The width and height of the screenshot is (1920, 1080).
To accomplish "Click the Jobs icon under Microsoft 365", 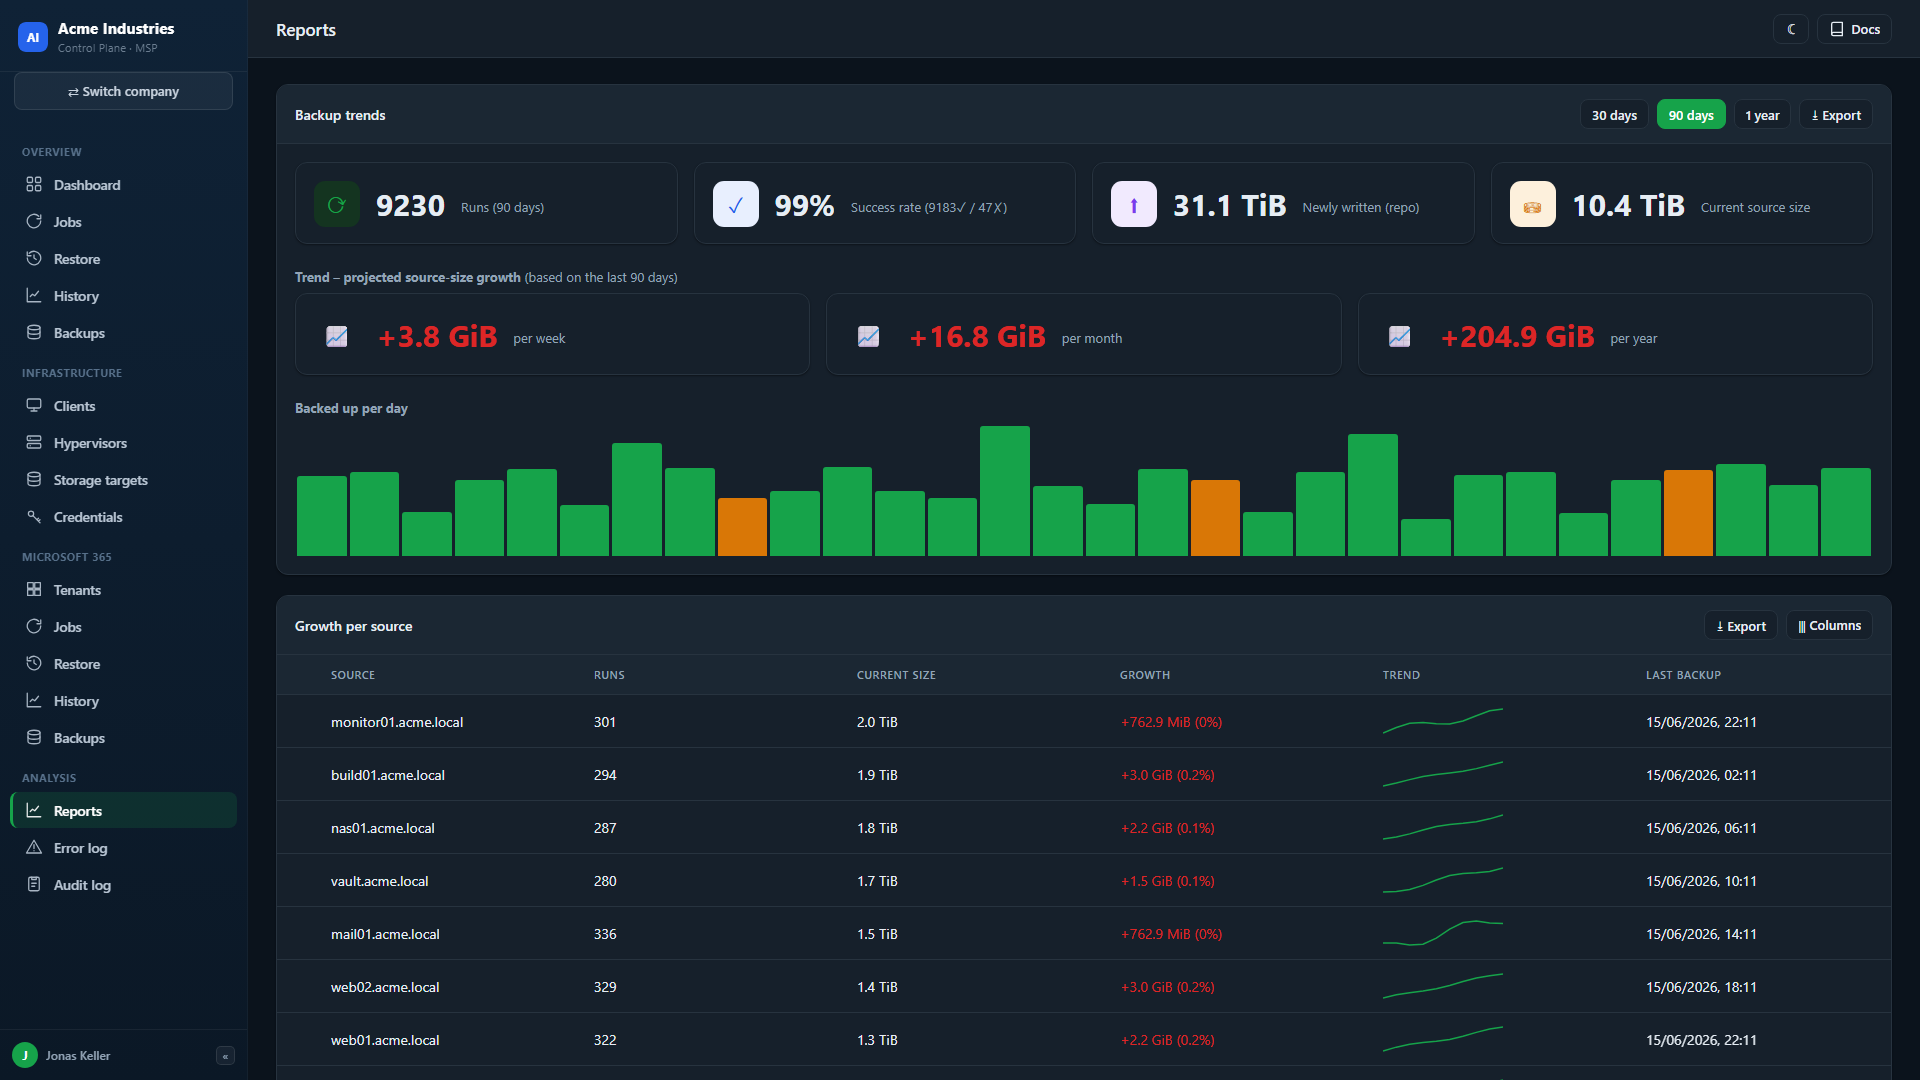I will (x=34, y=627).
